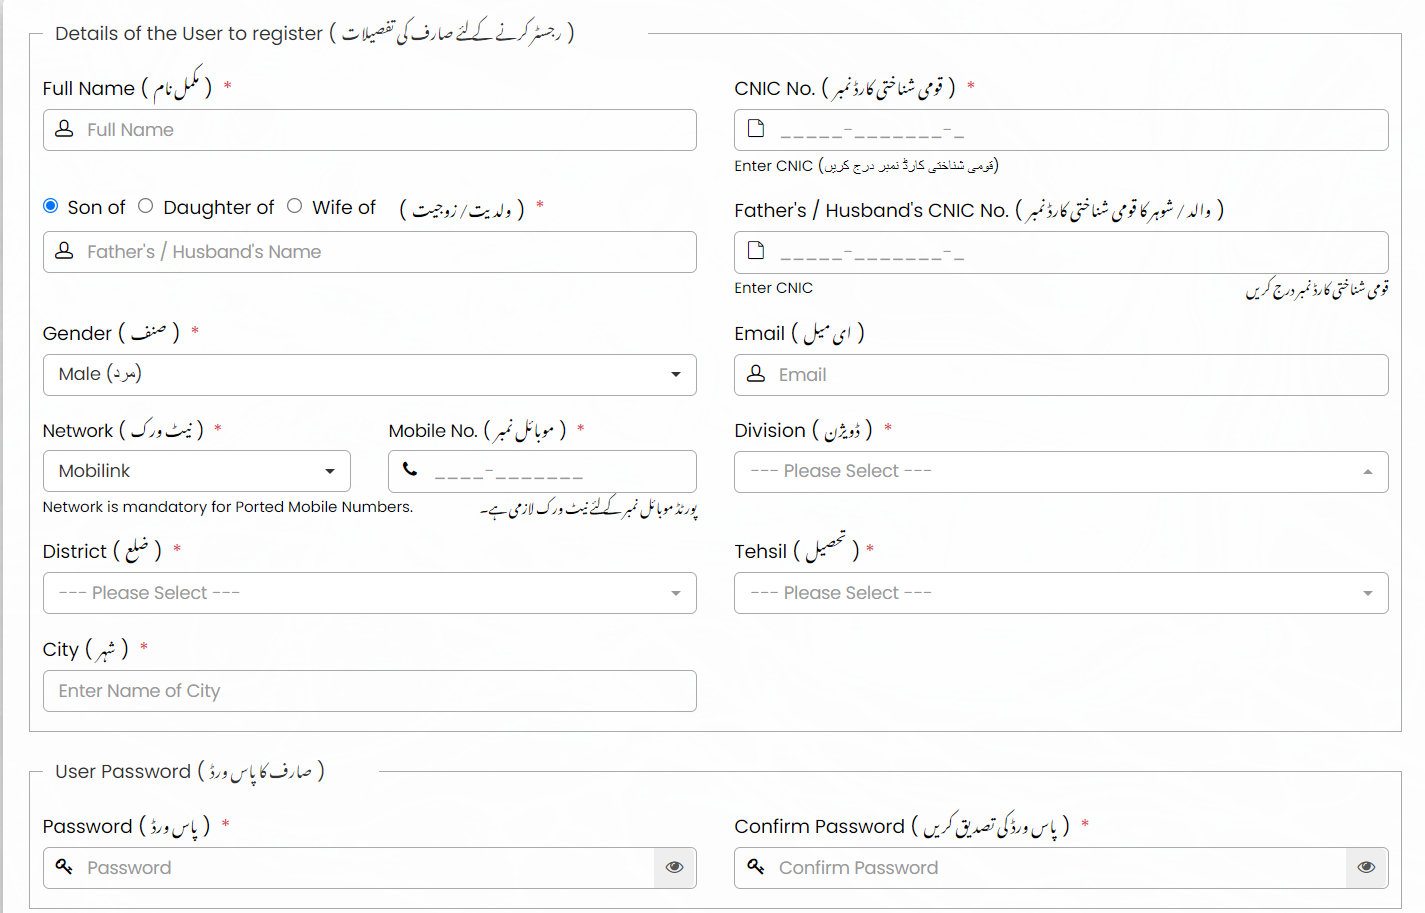1425x913 pixels.
Task: Focus the Password input field
Action: 349,868
